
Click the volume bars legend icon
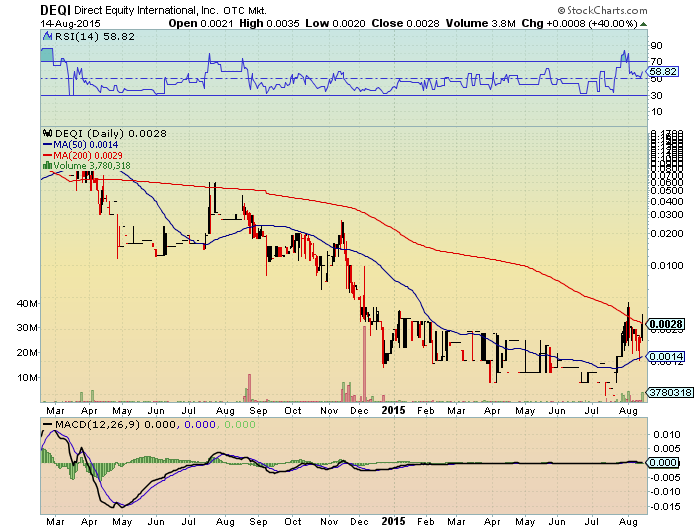tap(47, 166)
